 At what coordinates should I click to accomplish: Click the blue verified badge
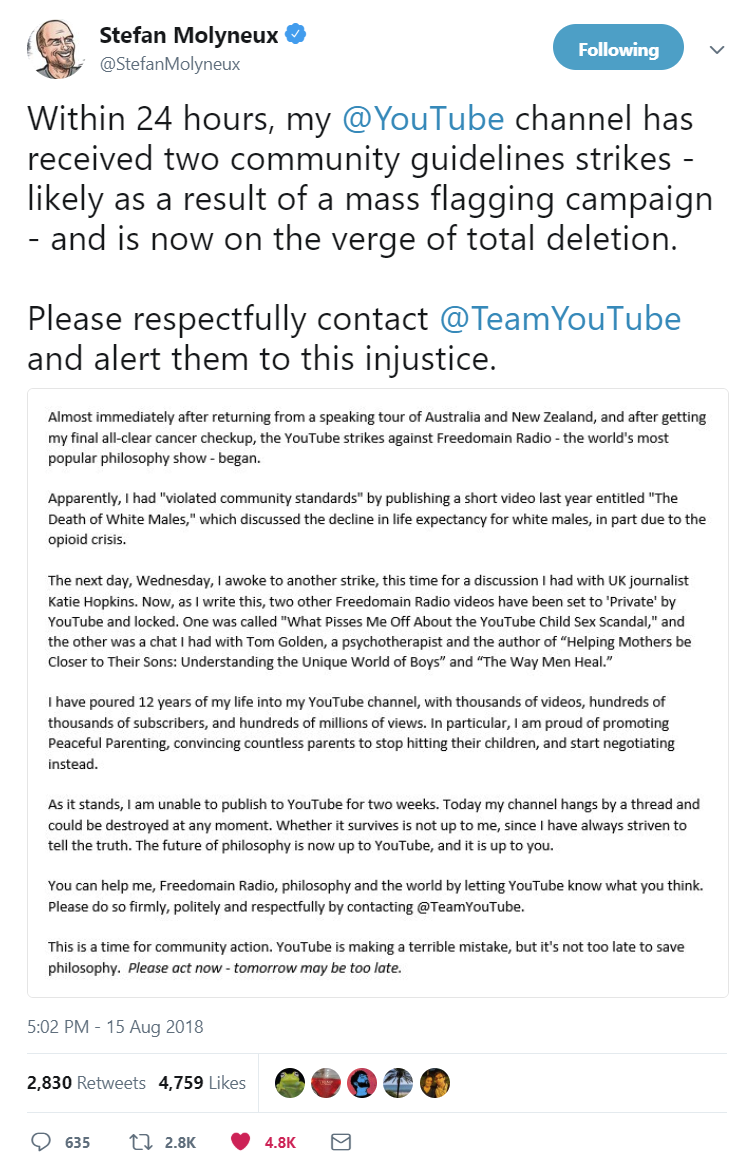pos(295,34)
